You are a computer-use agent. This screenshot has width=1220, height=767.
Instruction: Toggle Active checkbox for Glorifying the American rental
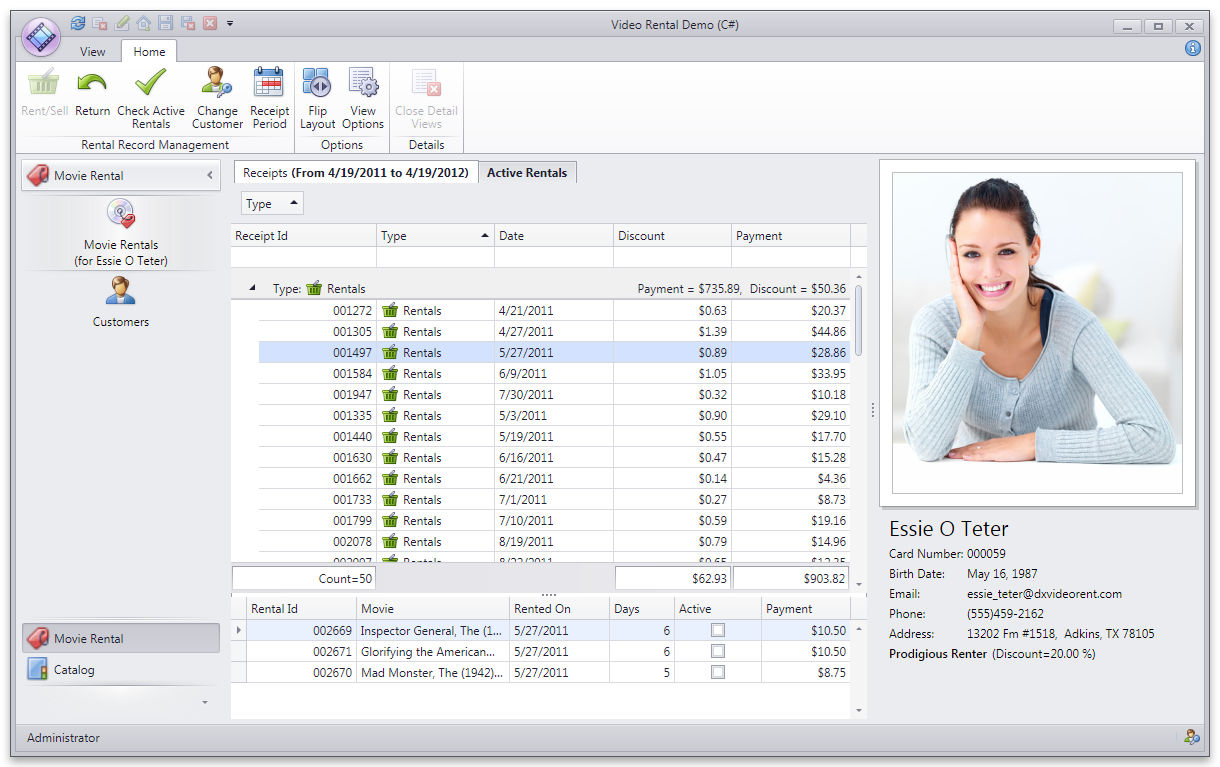[717, 652]
